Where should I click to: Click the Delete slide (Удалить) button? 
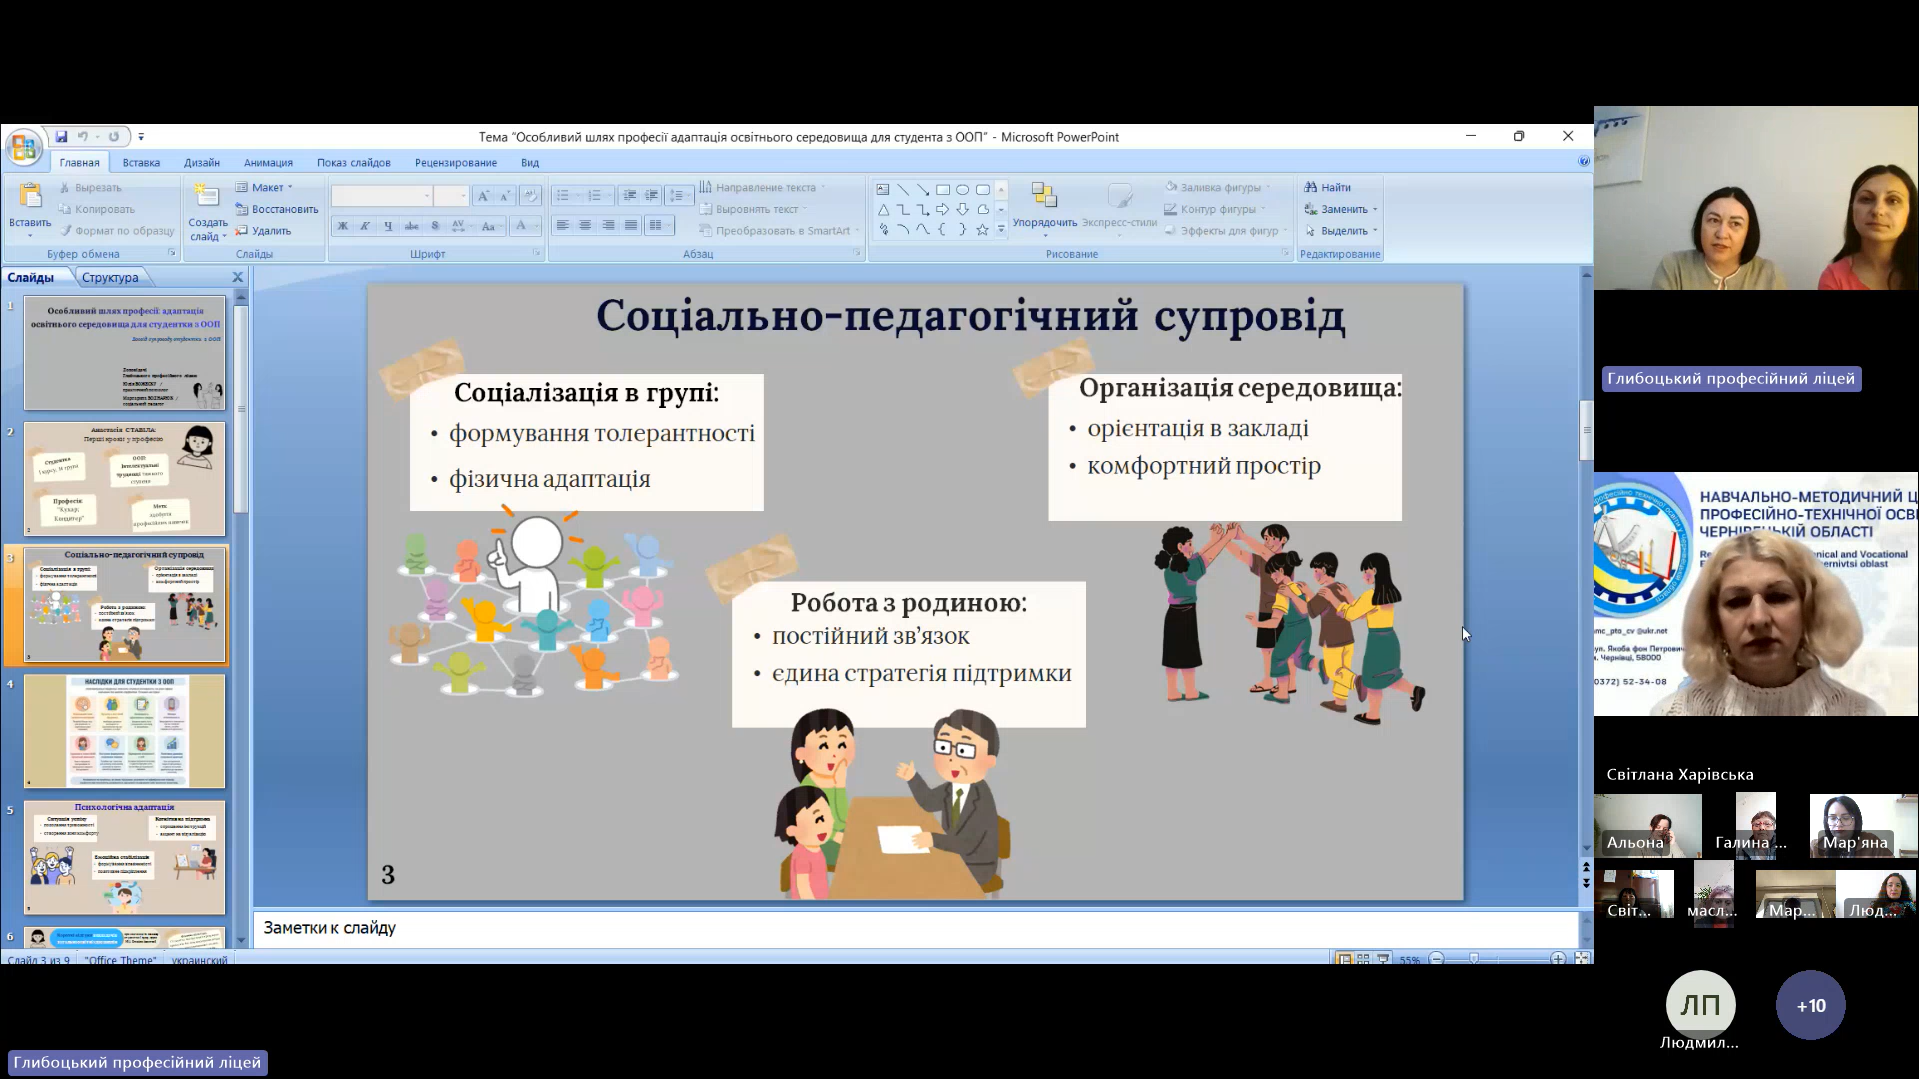coord(264,231)
